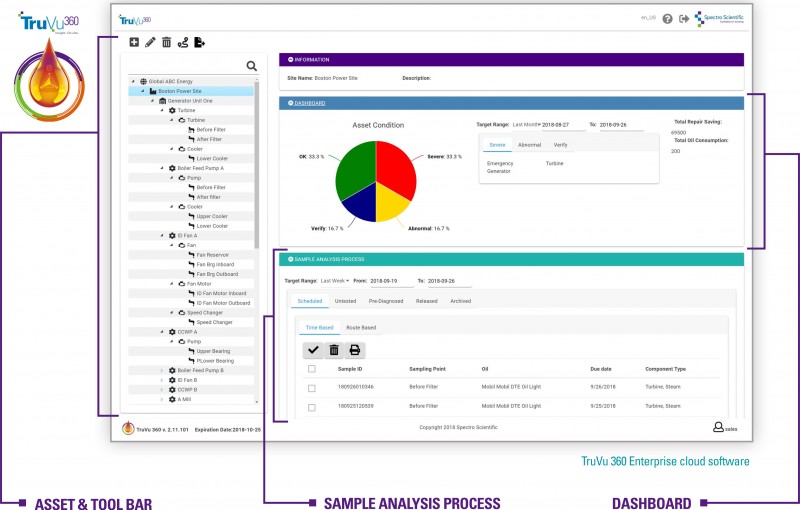
Task: Open the route path icon in asset toolbar
Action: 183,42
